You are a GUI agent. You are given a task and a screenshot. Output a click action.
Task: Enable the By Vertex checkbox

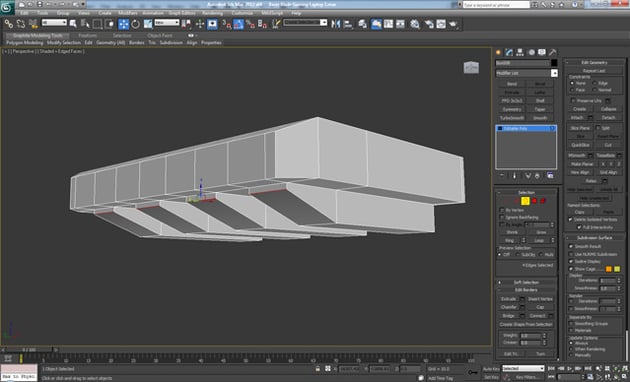502,210
